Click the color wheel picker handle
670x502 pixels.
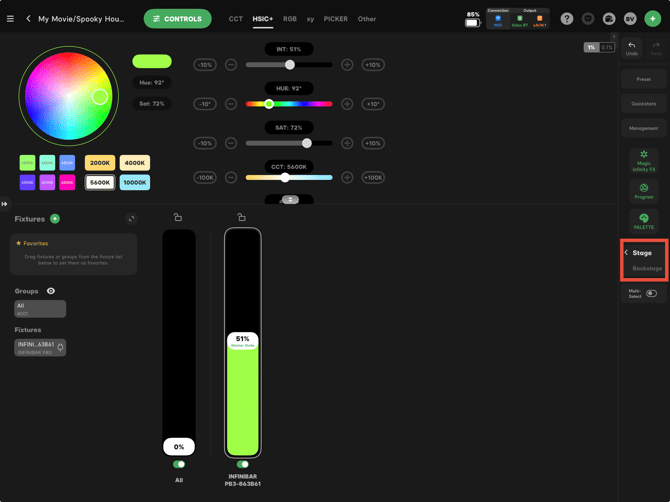[100, 97]
